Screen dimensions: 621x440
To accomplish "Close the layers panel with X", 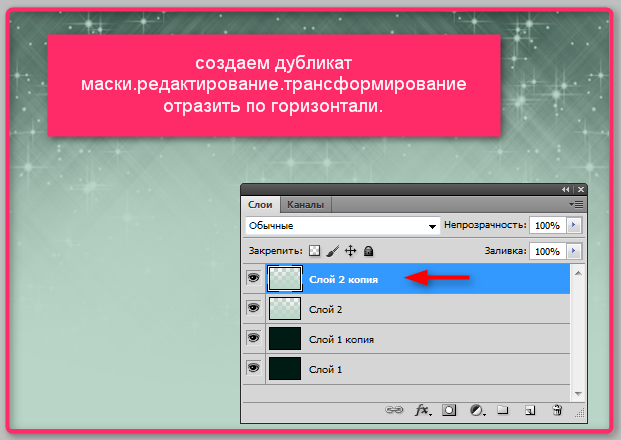I will 581,190.
